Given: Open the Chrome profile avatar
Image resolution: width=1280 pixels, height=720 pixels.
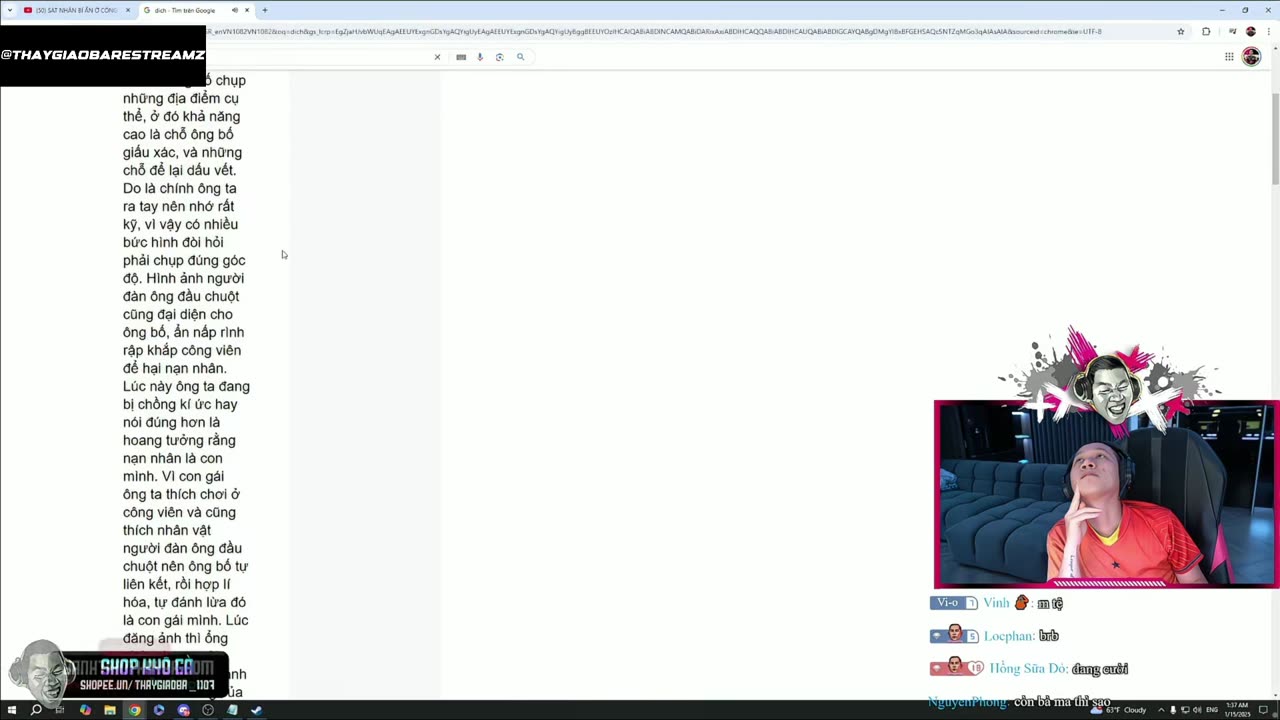Looking at the screenshot, I should [x=1250, y=31].
